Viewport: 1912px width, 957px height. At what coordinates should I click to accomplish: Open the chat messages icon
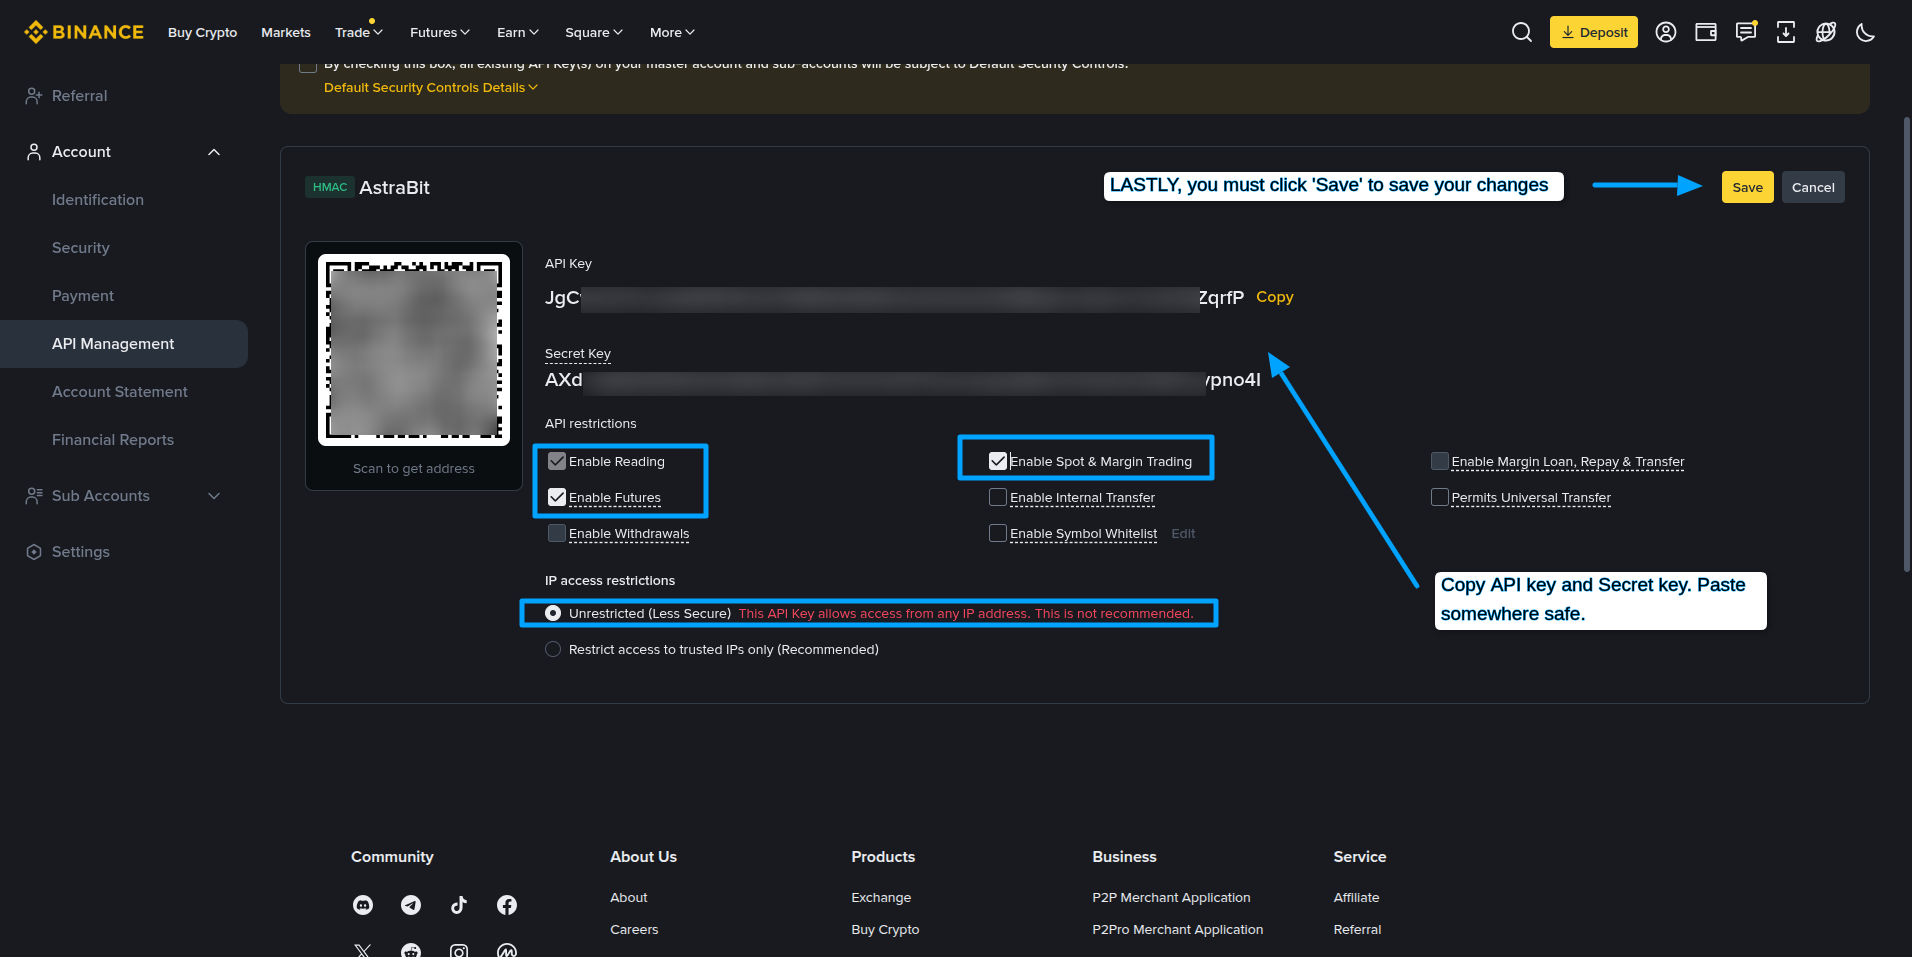[x=1746, y=32]
